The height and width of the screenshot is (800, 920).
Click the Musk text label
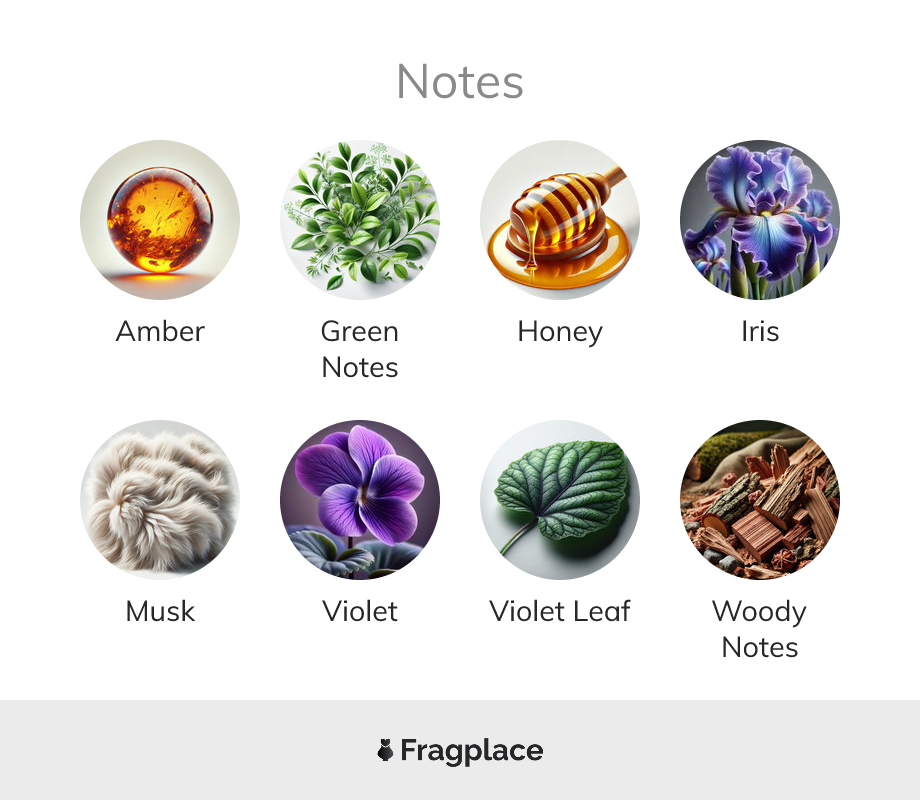point(160,611)
